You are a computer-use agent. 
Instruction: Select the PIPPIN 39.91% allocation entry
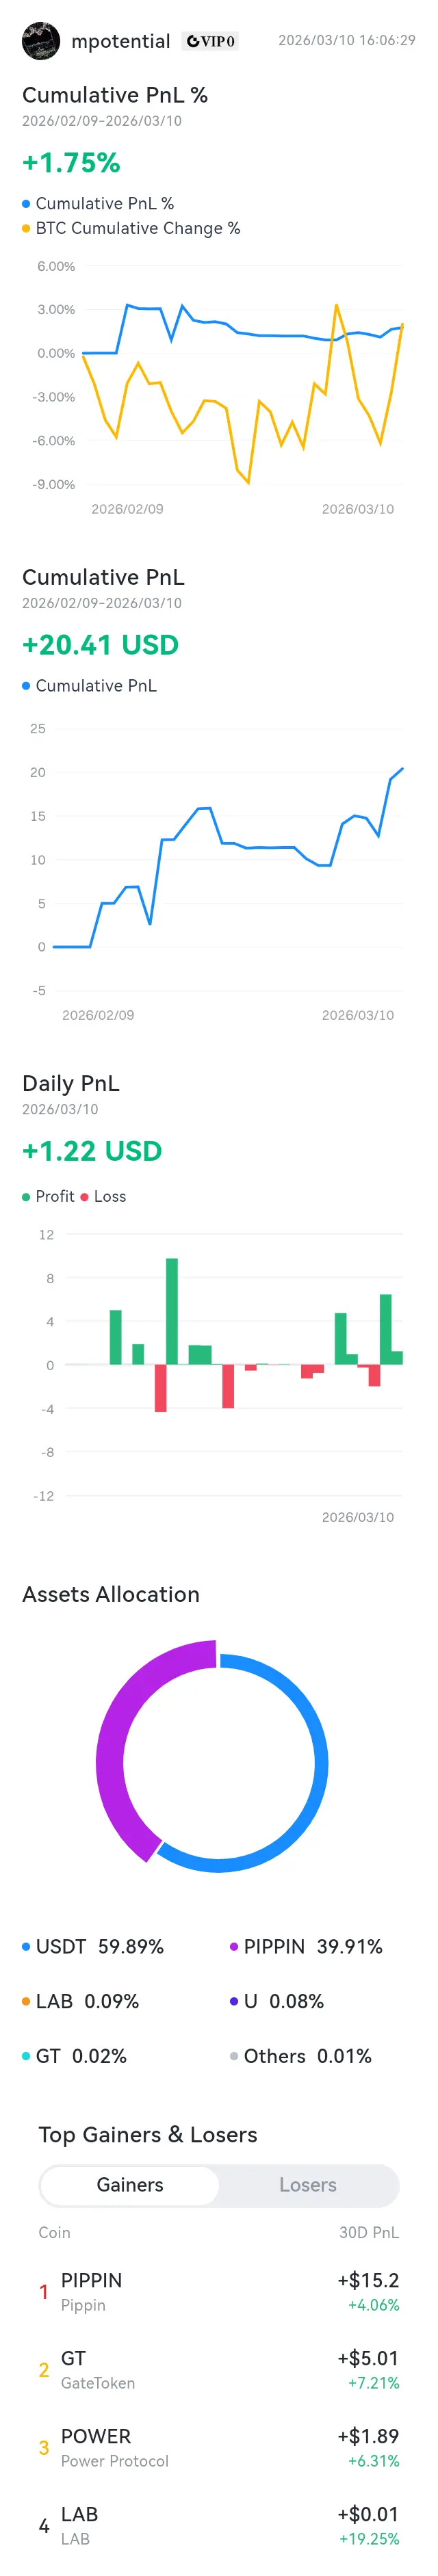[306, 1946]
